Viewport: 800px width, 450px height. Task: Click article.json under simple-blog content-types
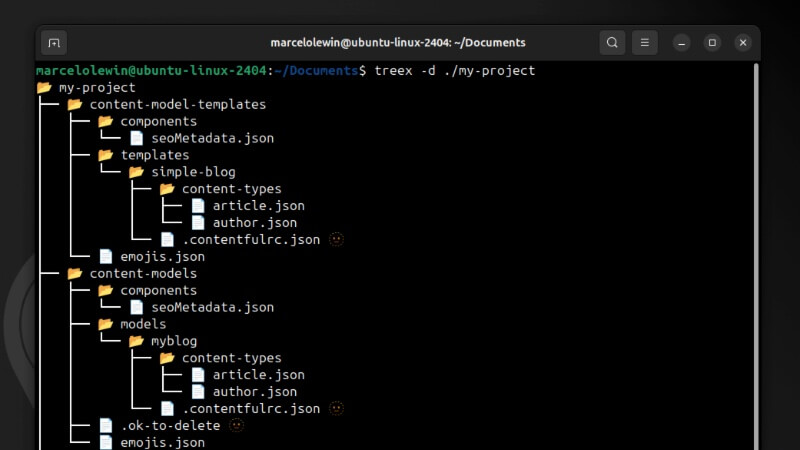(x=258, y=206)
